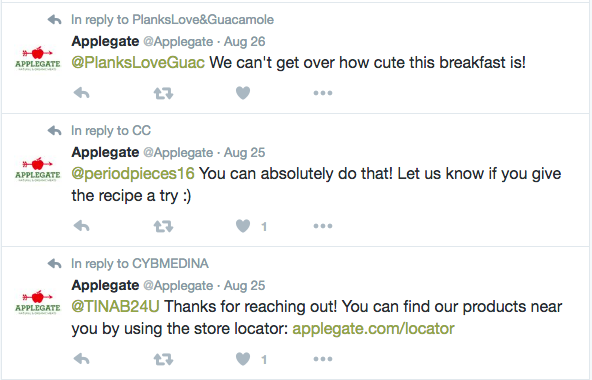Open the 'In reply to PlanksLove&Guacamole' link
Image resolution: width=592 pixels, height=380 pixels.
point(172,19)
